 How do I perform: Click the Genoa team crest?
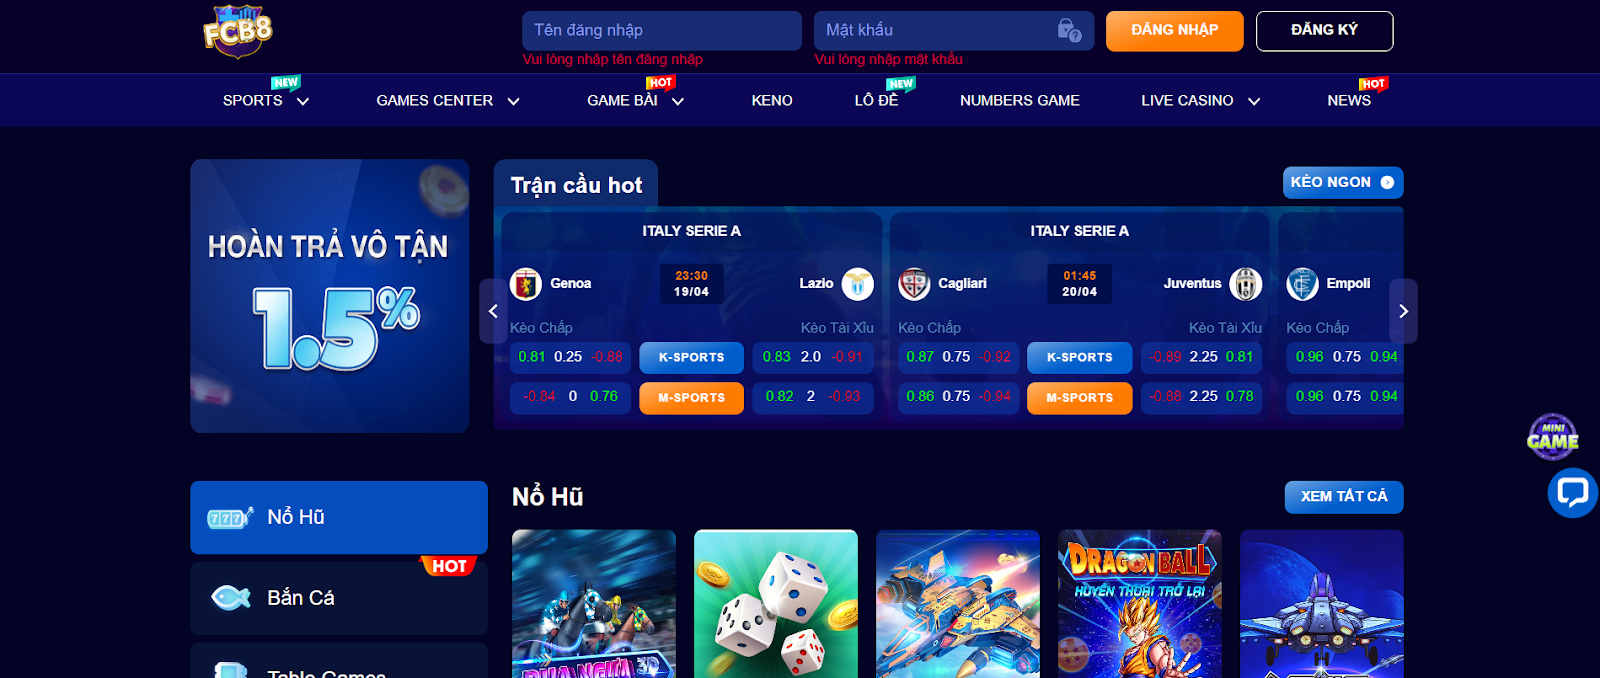[x=526, y=284]
